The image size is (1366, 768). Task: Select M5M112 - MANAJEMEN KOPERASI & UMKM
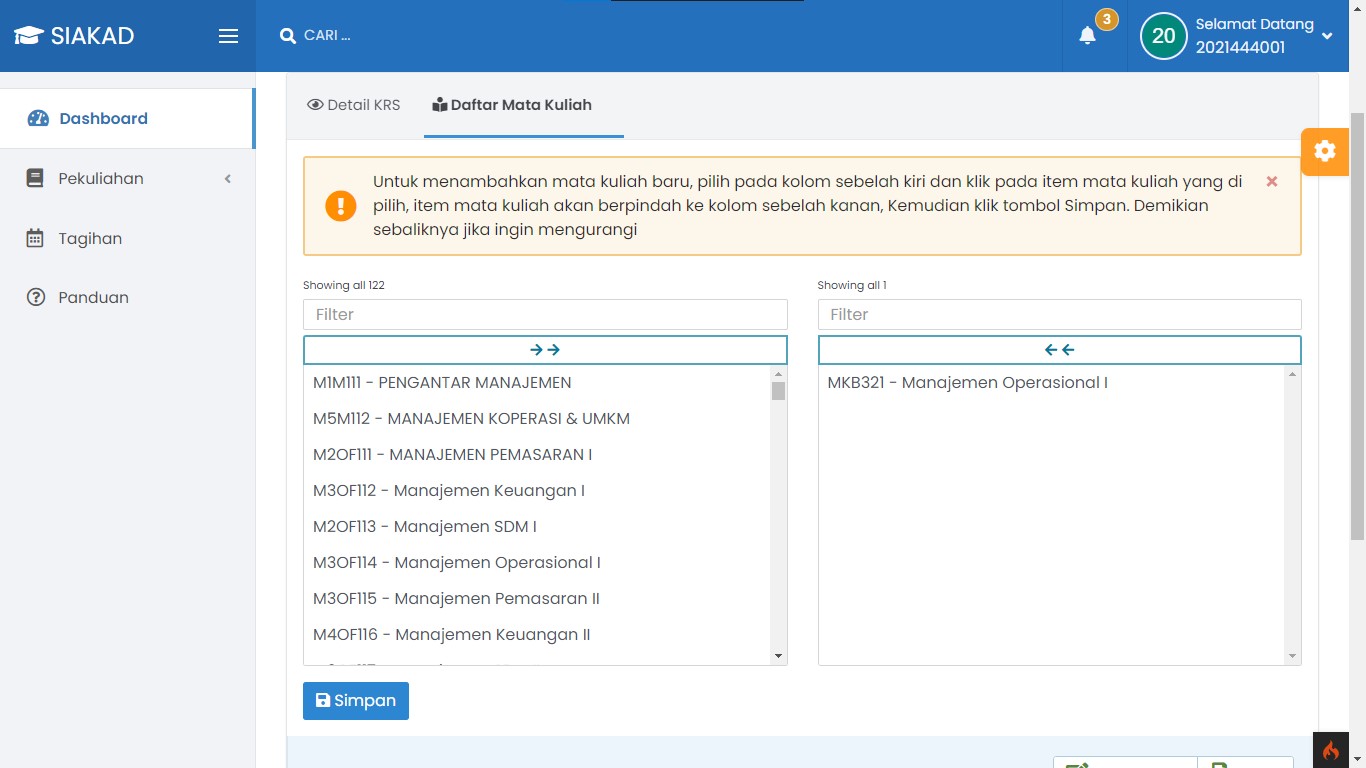537,419
